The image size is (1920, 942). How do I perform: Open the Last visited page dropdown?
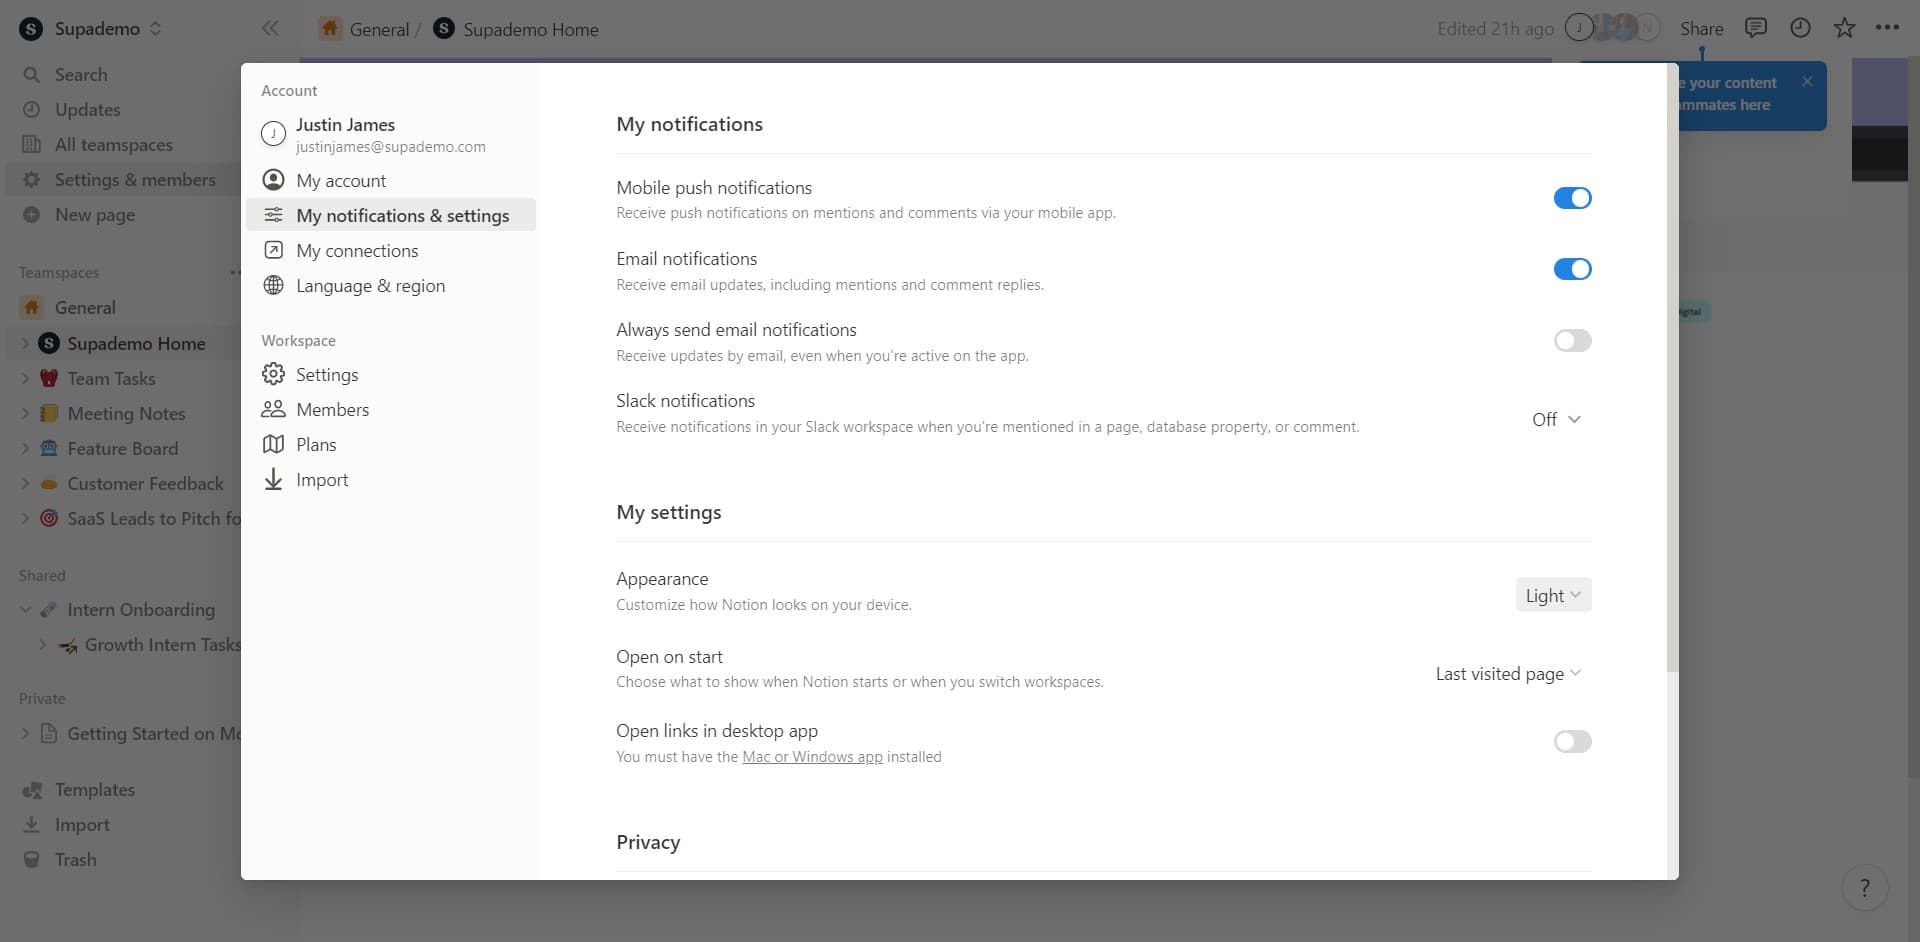click(1508, 674)
